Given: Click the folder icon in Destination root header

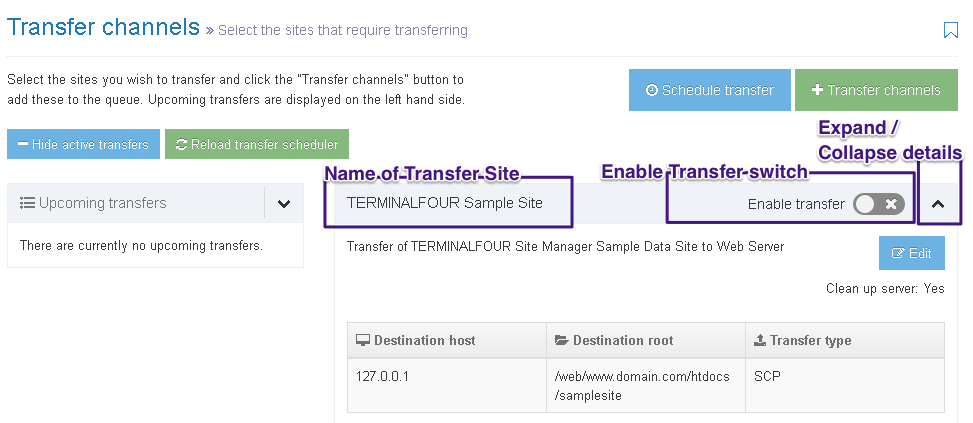Looking at the screenshot, I should 561,340.
